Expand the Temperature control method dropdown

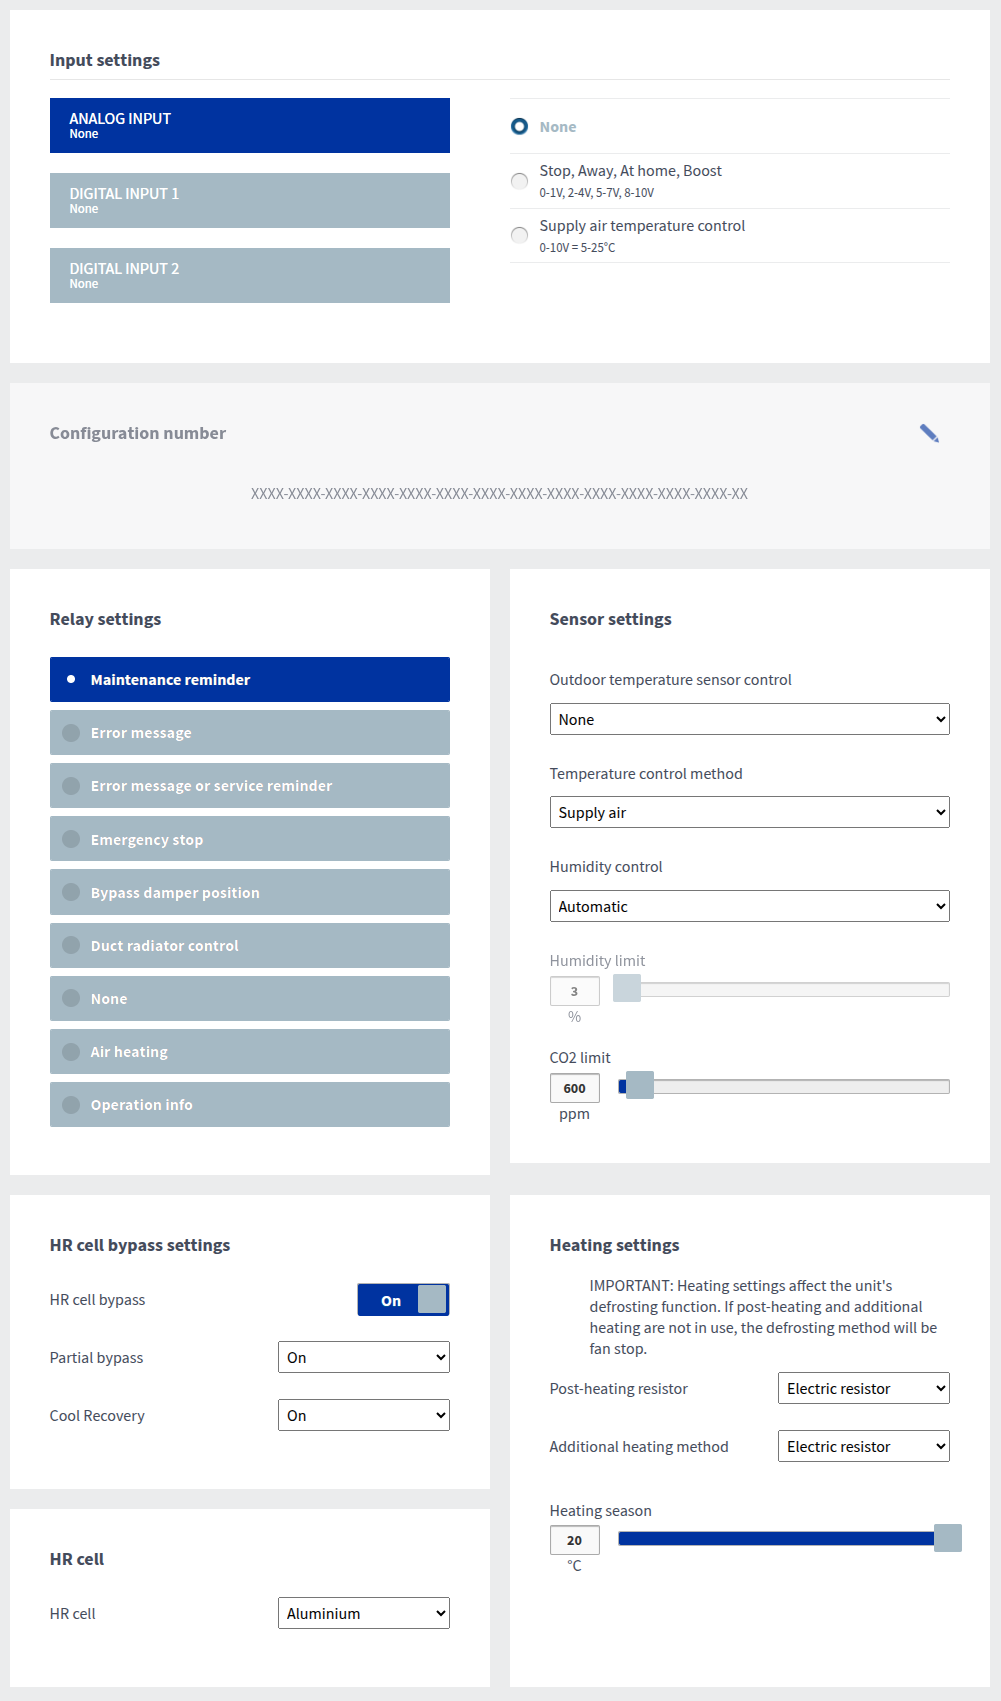749,812
